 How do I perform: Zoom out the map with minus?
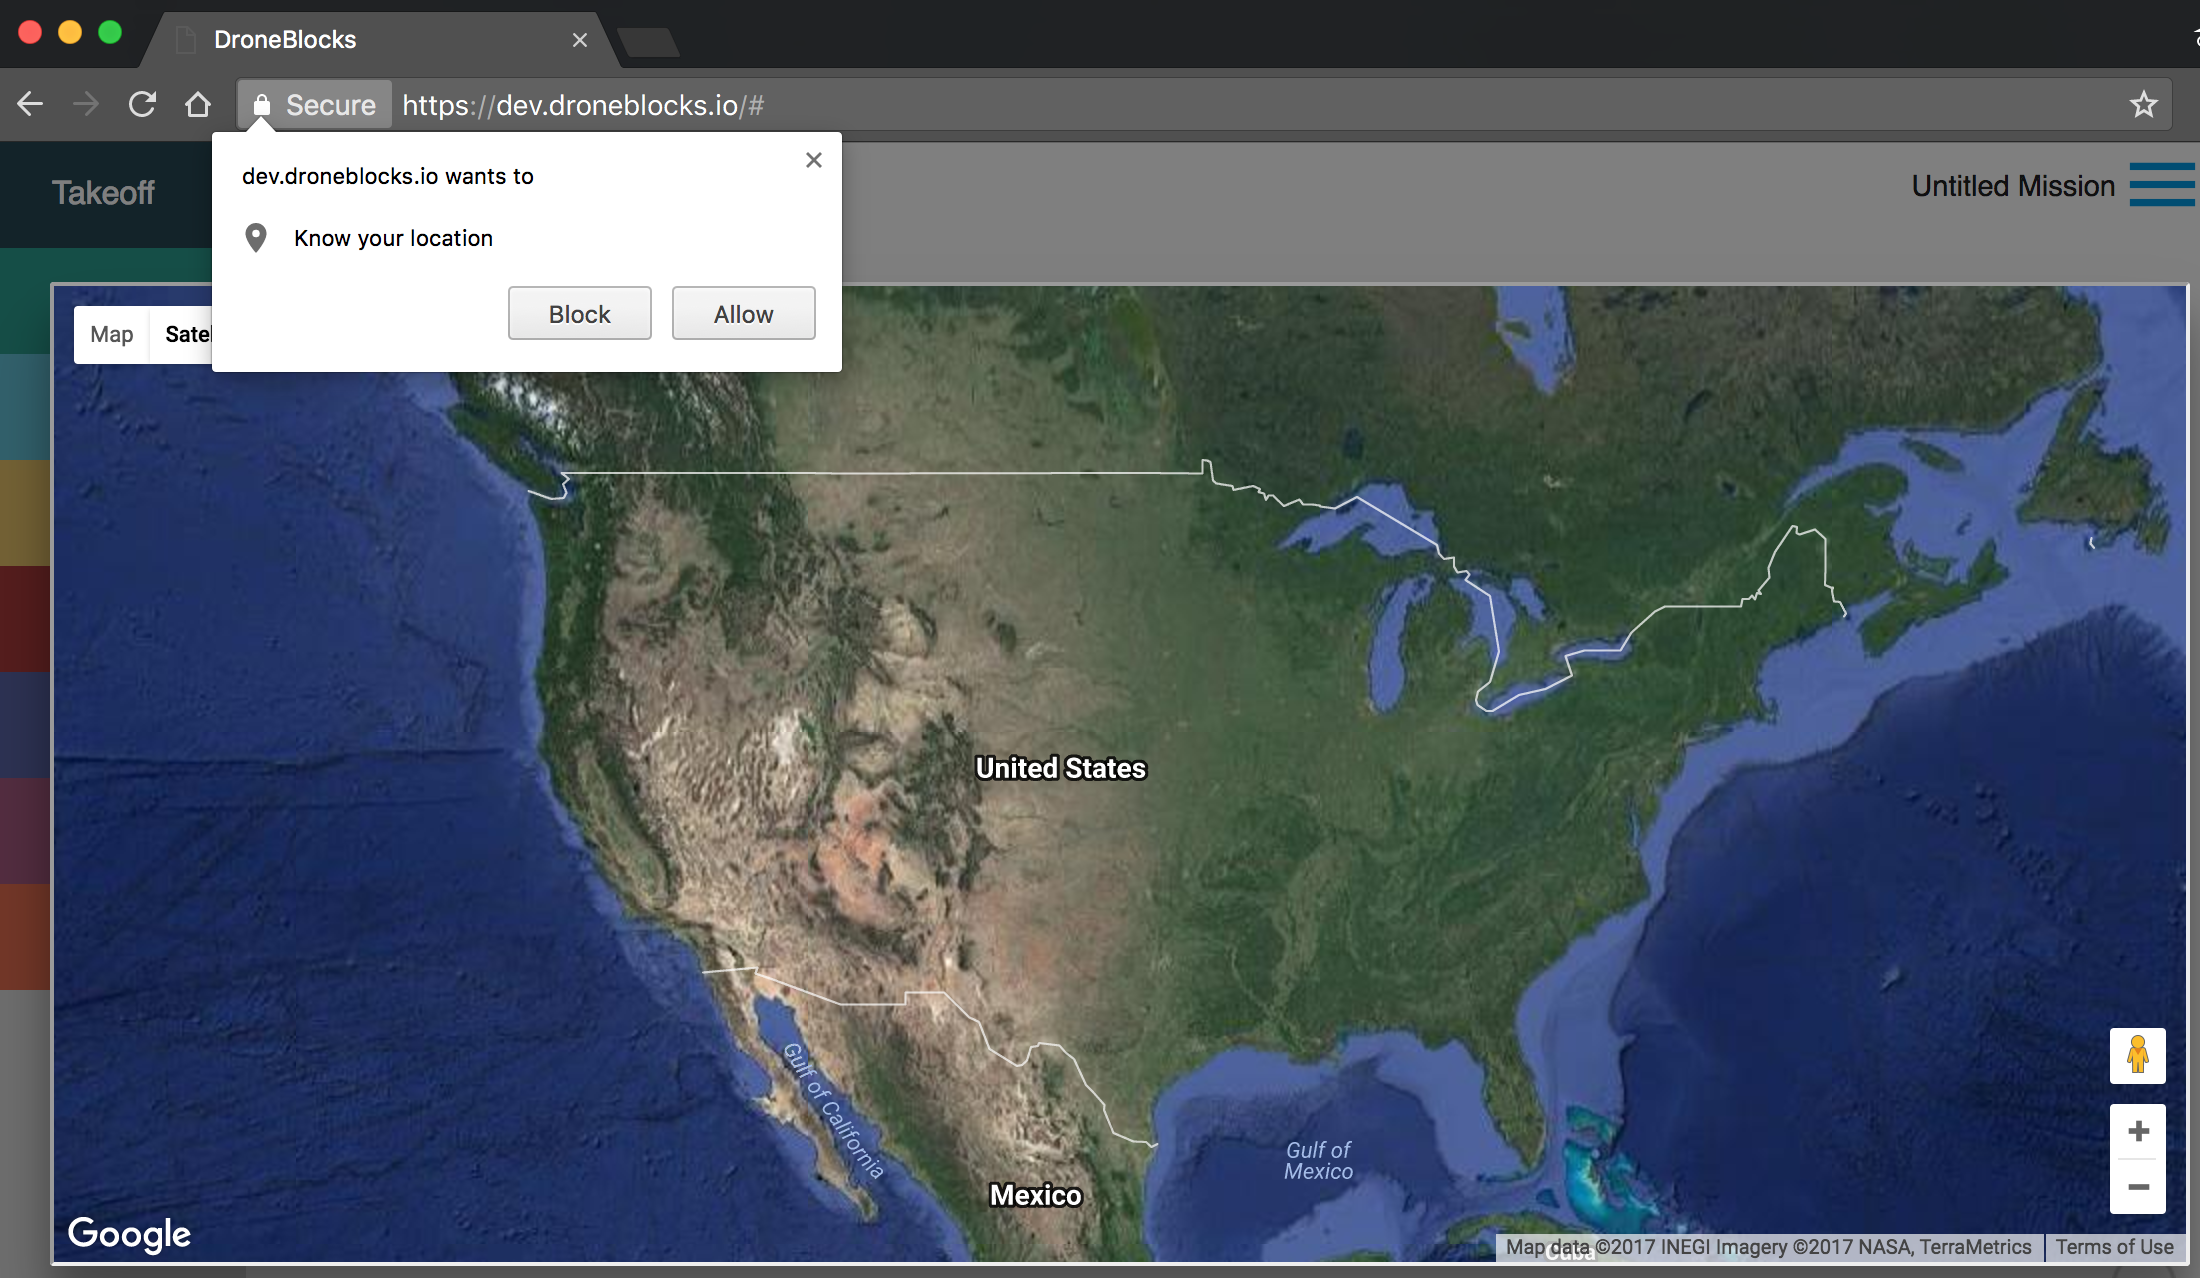(x=2138, y=1187)
